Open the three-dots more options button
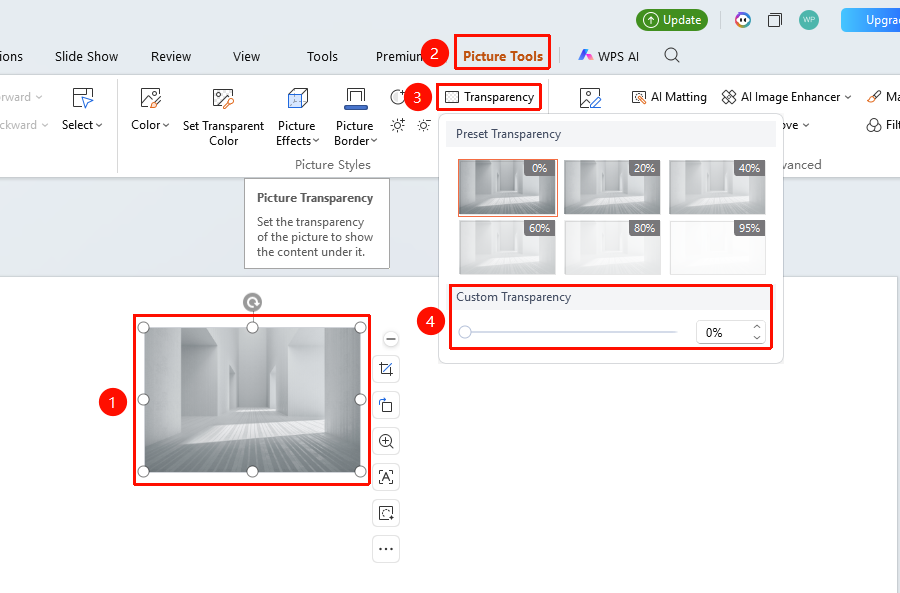 tap(386, 549)
